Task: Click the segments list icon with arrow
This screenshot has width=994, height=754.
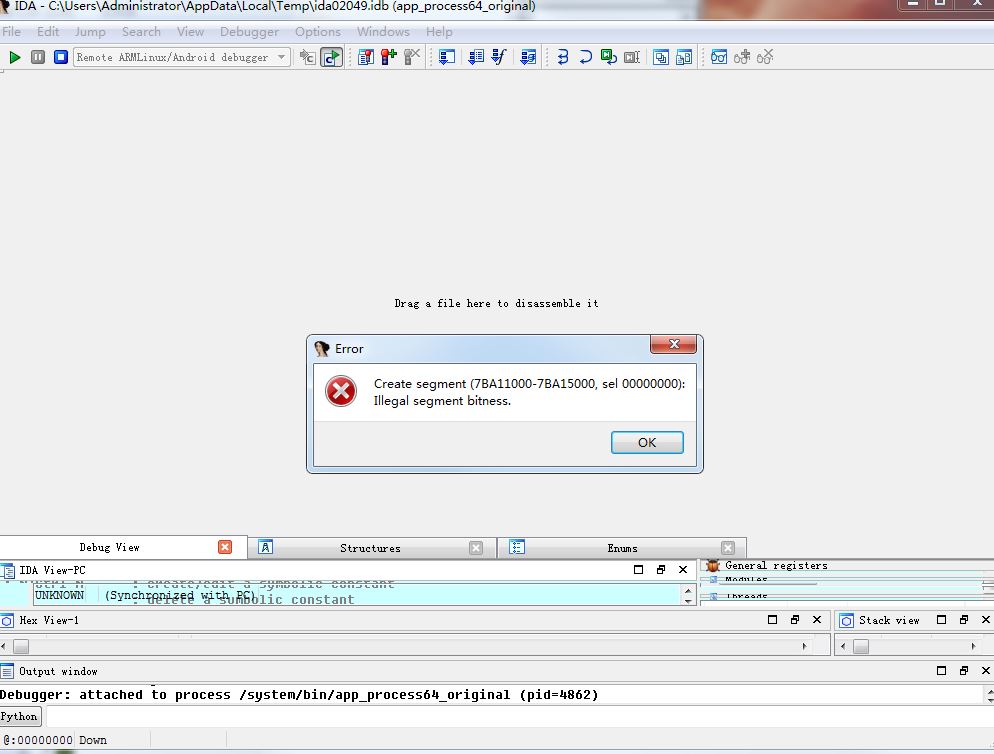Action: point(528,57)
